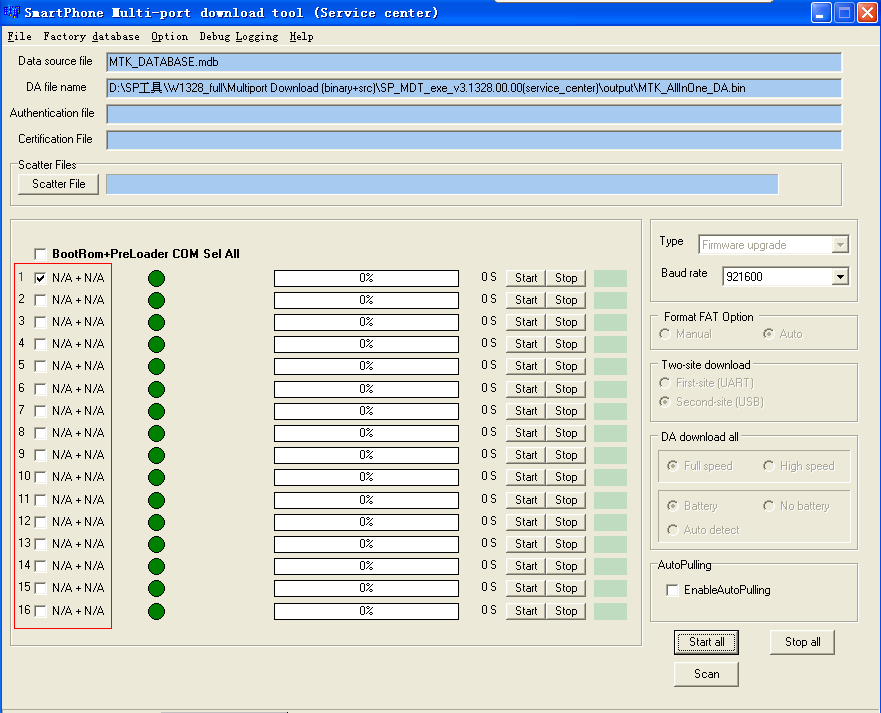Open the Help menu
Screen dimensions: 881x713
click(302, 37)
